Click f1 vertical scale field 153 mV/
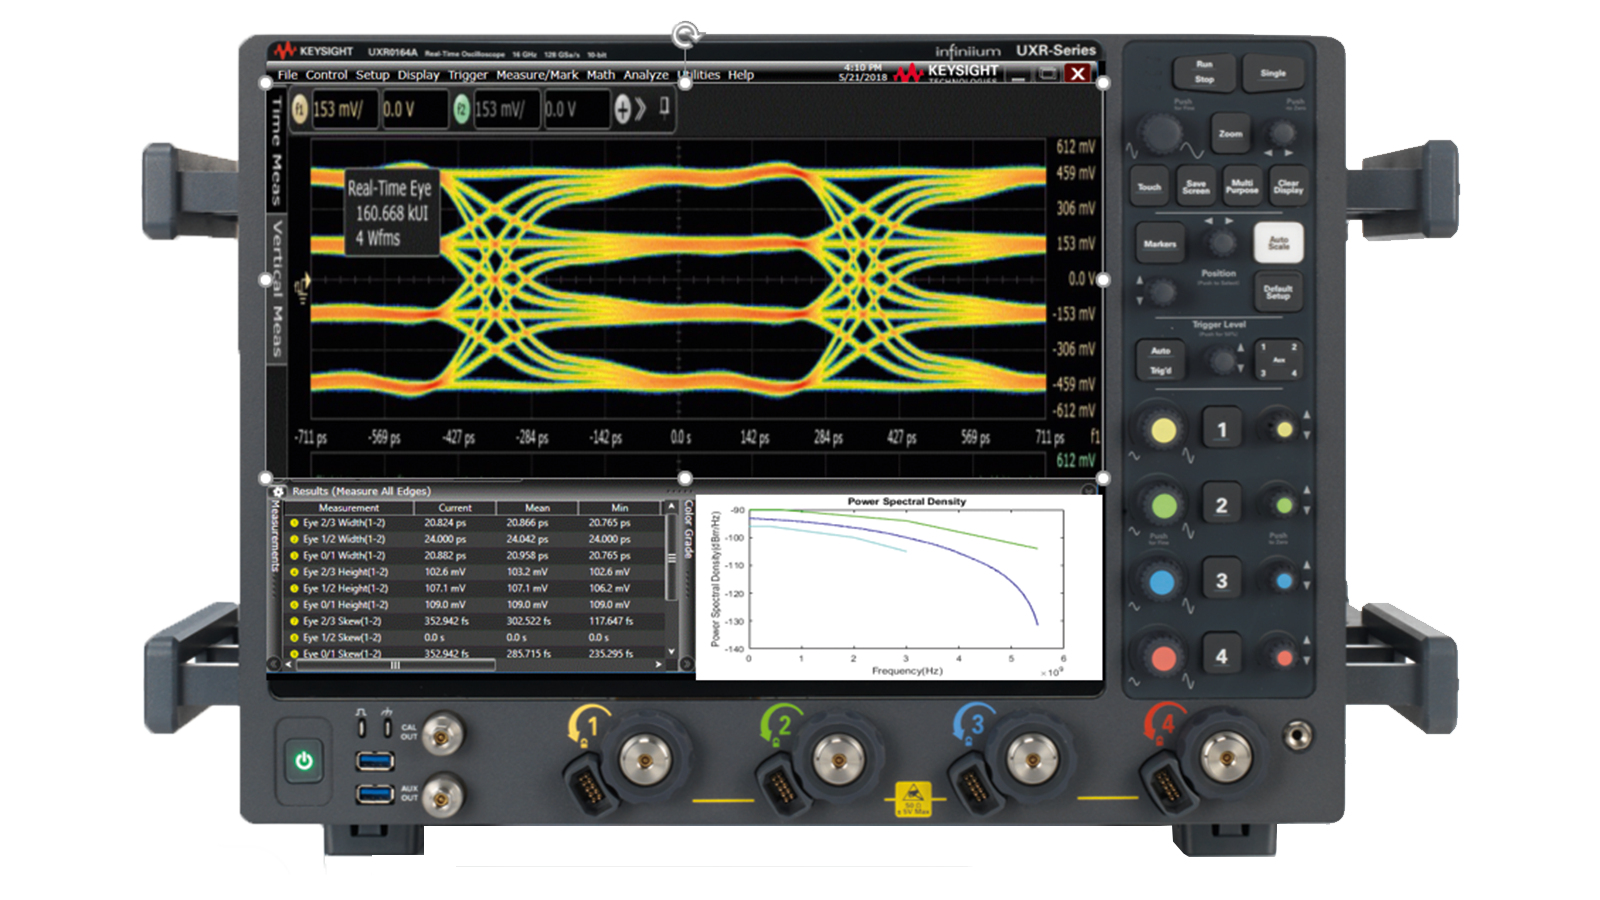 pyautogui.click(x=343, y=109)
